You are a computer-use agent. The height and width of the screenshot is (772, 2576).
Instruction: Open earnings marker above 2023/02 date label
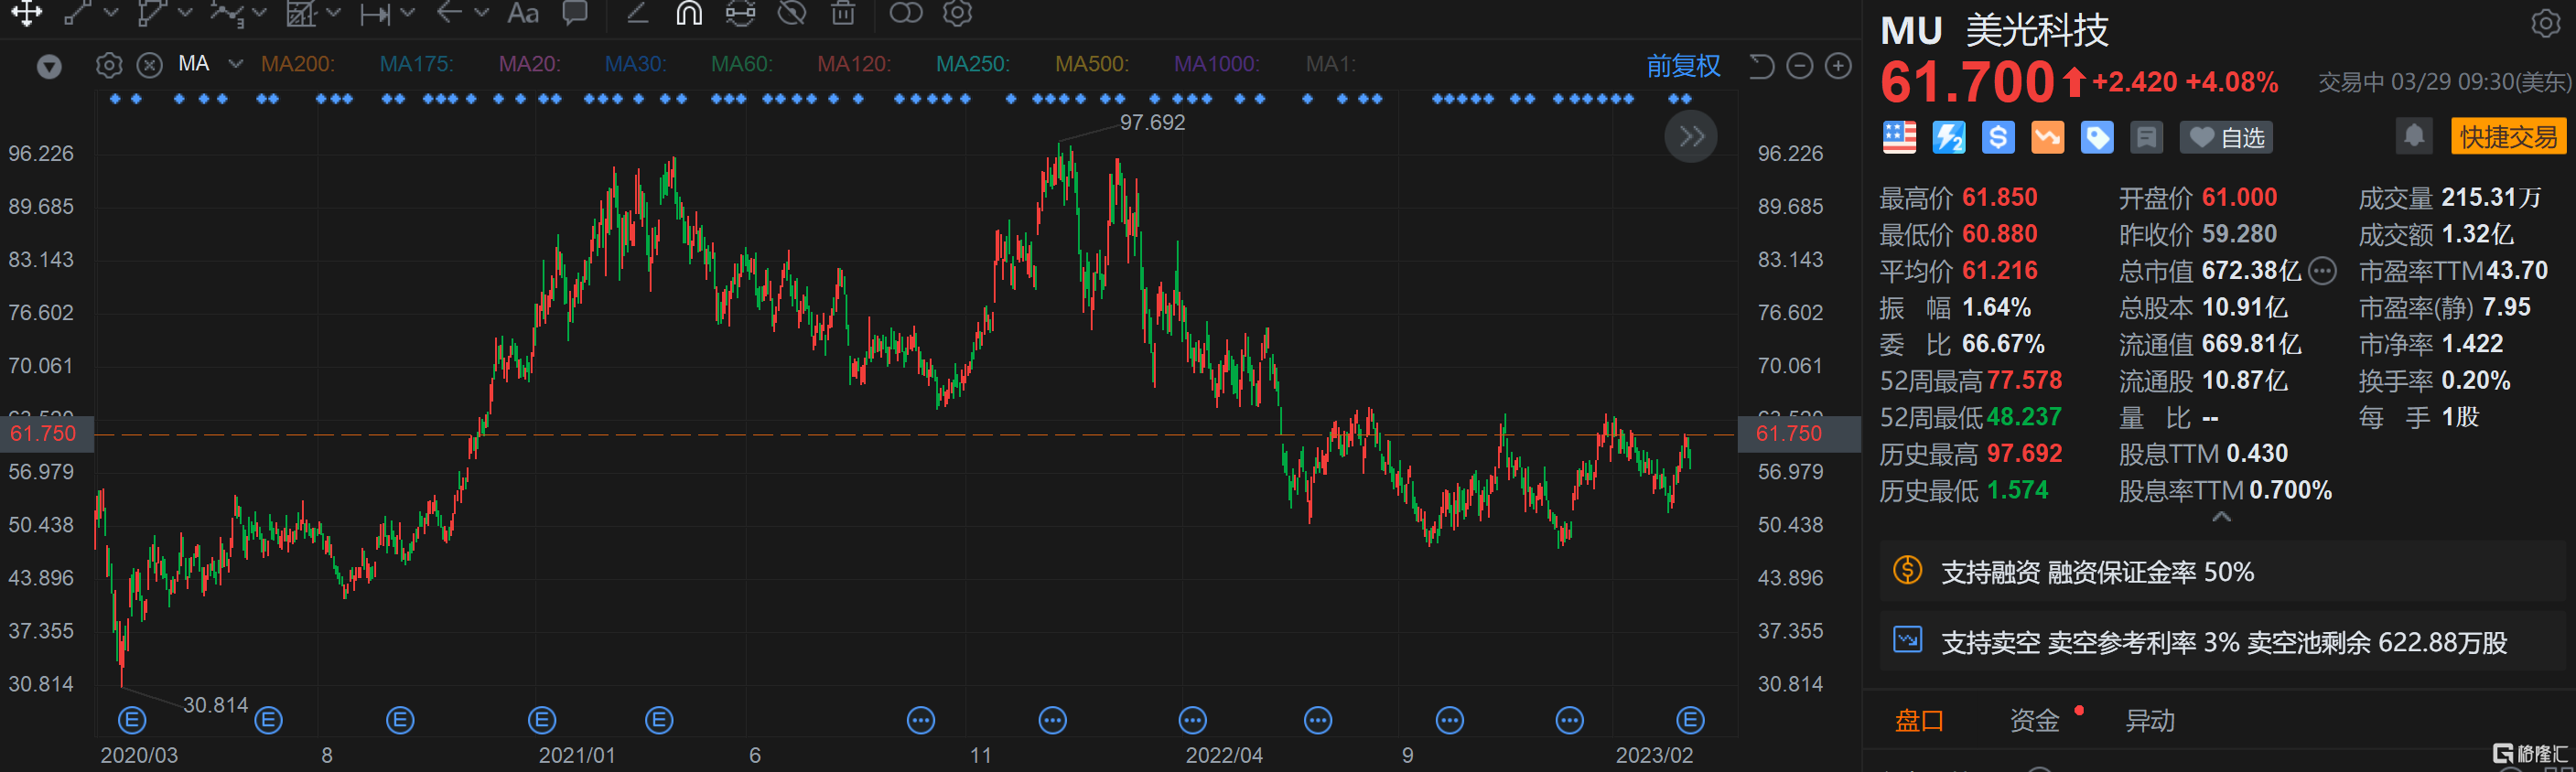(1690, 720)
